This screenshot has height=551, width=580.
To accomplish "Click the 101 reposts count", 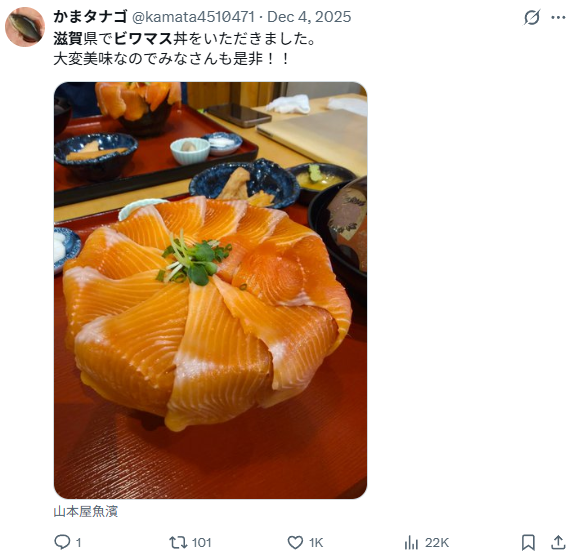I will [202, 542].
